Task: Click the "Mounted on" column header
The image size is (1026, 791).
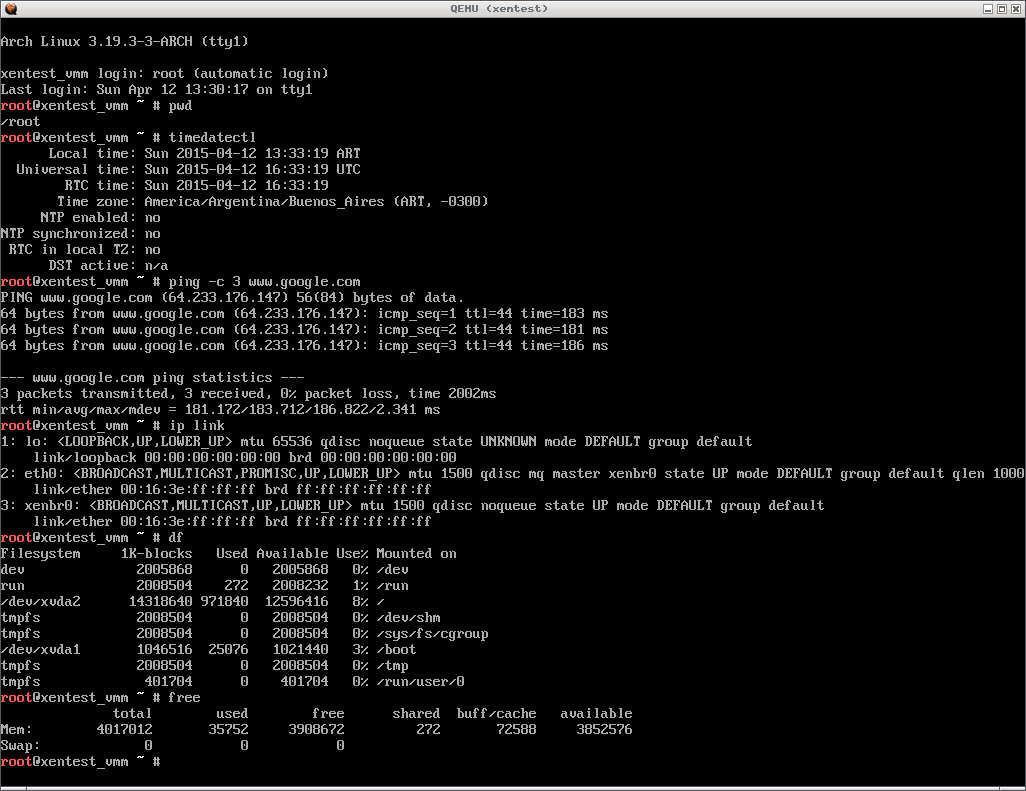Action: point(416,554)
